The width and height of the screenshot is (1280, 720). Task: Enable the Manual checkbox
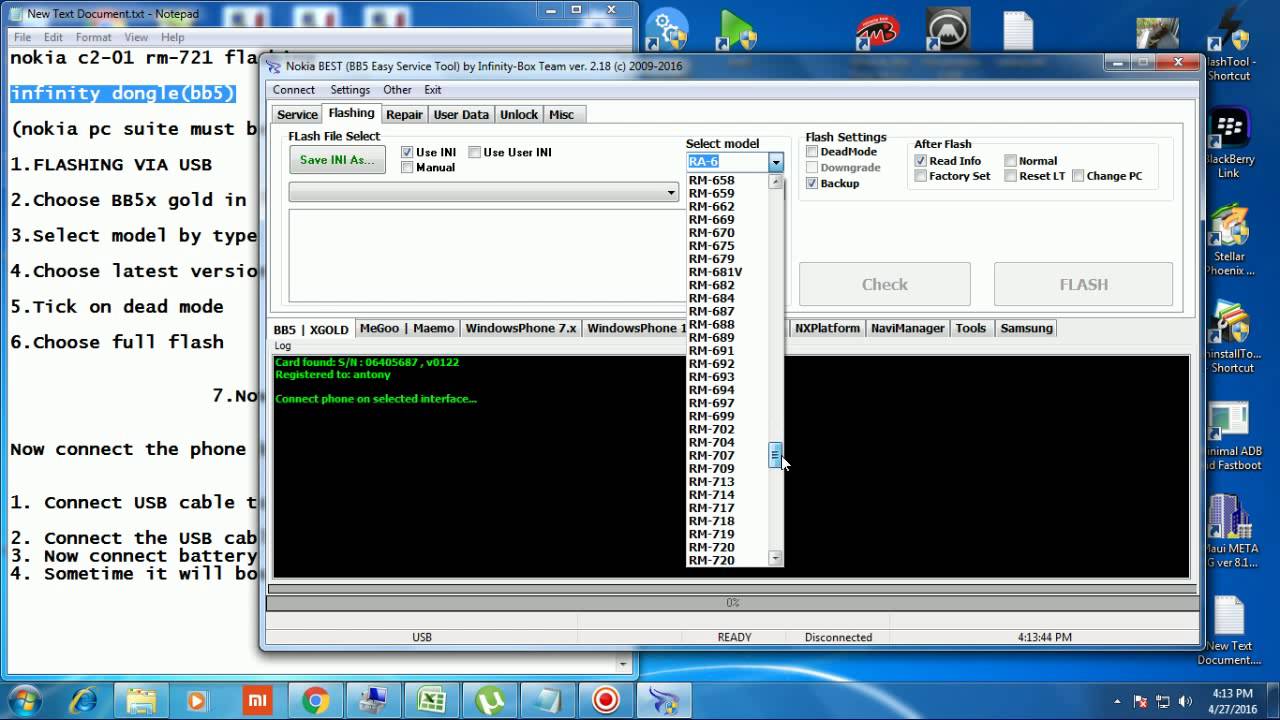(x=407, y=167)
